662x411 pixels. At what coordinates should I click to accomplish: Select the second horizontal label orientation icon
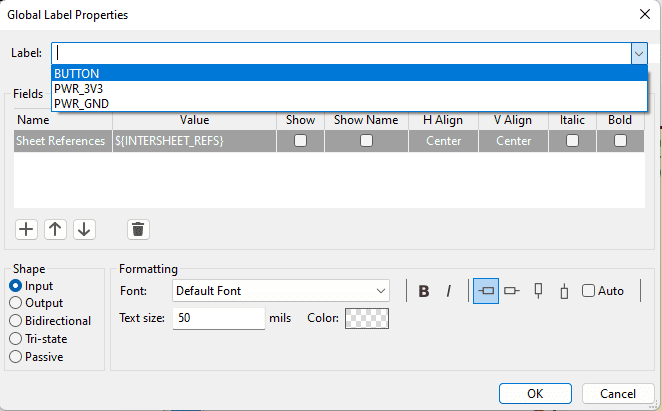[x=512, y=291]
